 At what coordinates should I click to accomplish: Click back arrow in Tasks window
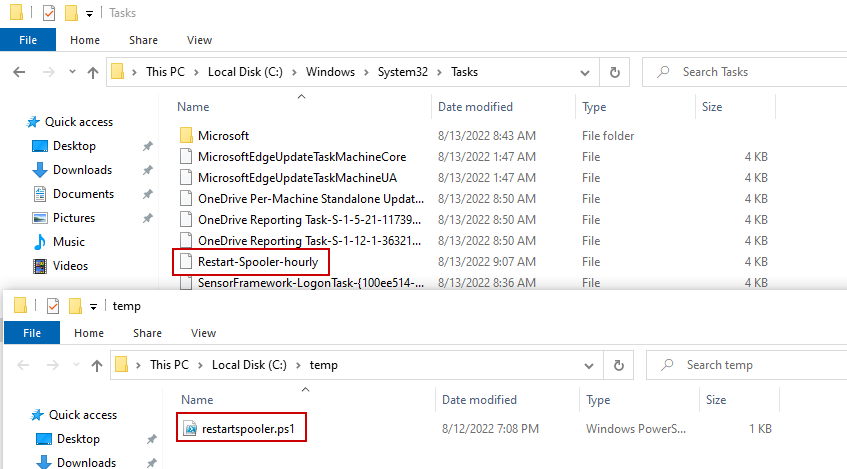click(21, 72)
